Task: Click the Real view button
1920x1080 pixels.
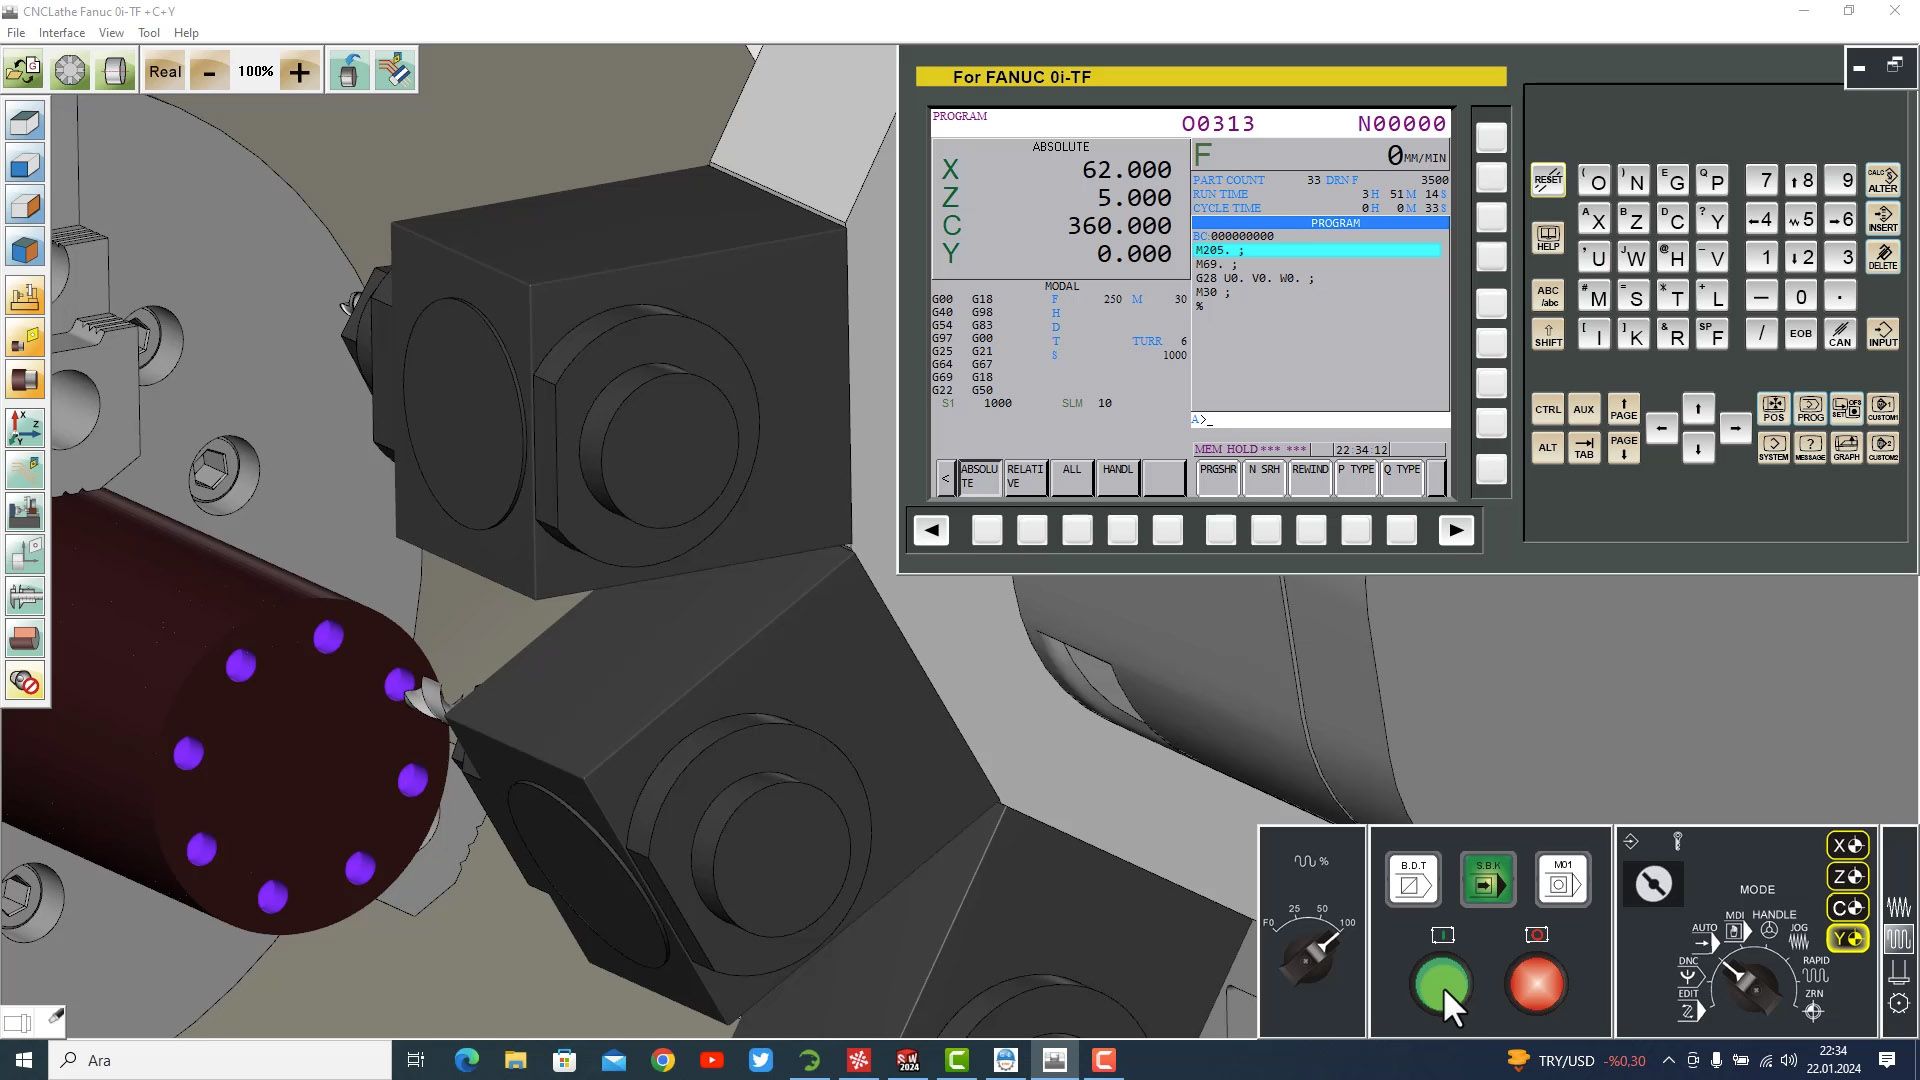Action: click(x=165, y=71)
